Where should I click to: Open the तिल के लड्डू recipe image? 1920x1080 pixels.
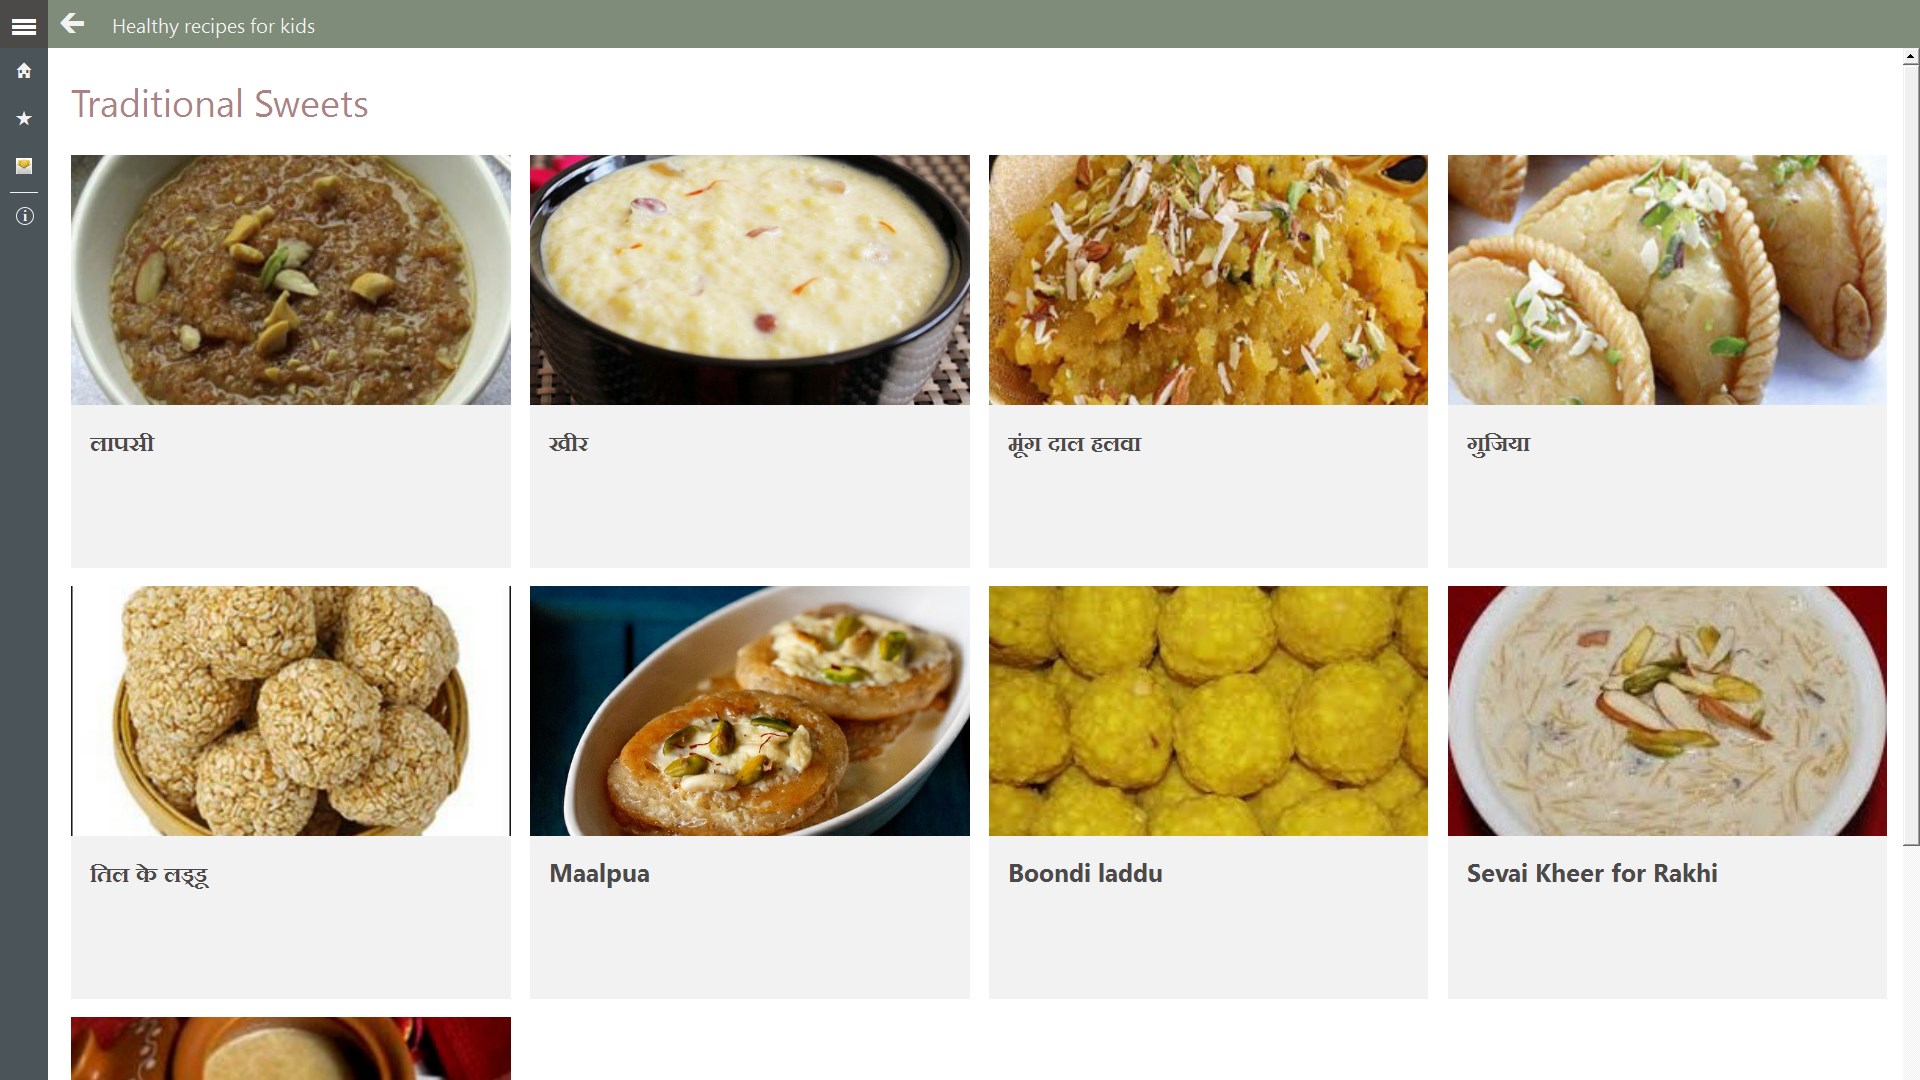[291, 711]
